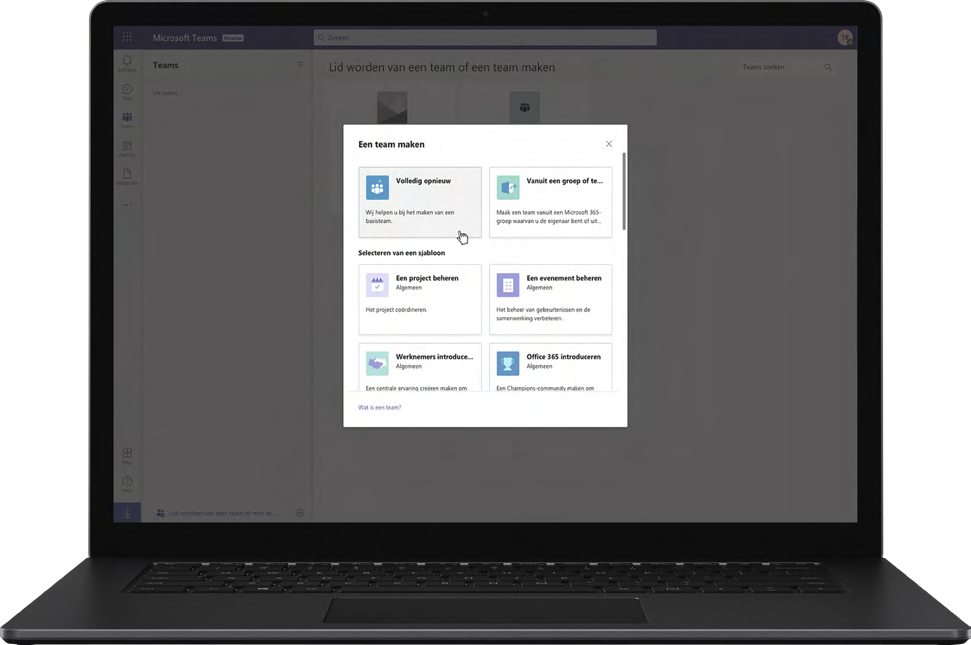Show more apps via the ellipsis icon
The height and width of the screenshot is (645, 971).
click(x=127, y=204)
